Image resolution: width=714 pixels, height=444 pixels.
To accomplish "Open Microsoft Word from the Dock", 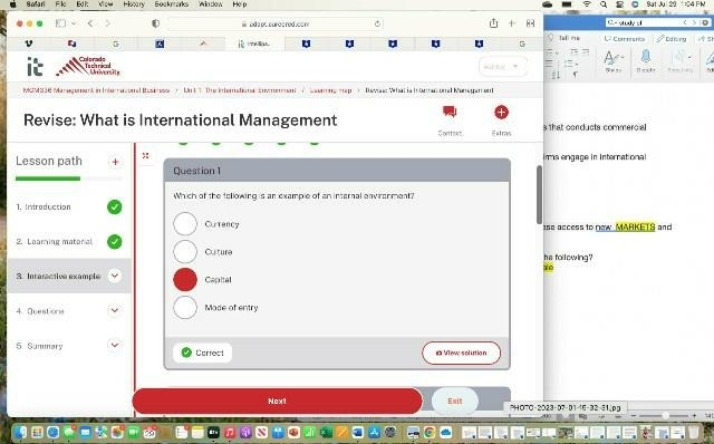I will [x=358, y=432].
